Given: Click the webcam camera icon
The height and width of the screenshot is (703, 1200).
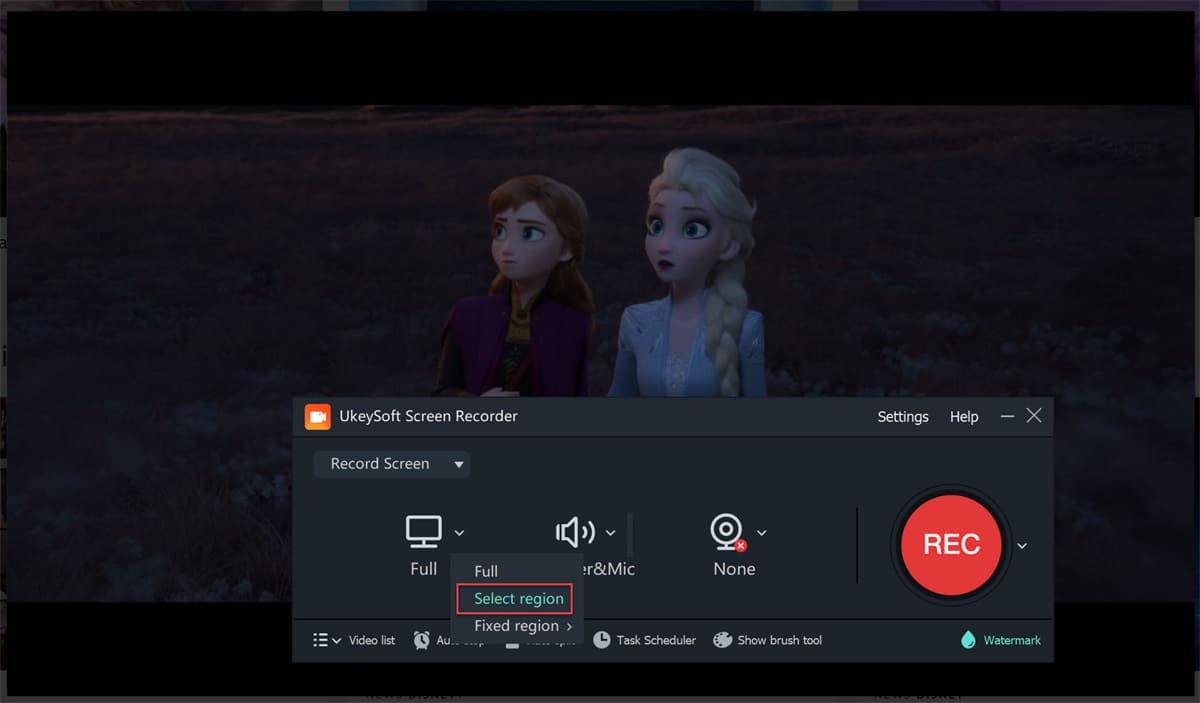Looking at the screenshot, I should (x=728, y=532).
